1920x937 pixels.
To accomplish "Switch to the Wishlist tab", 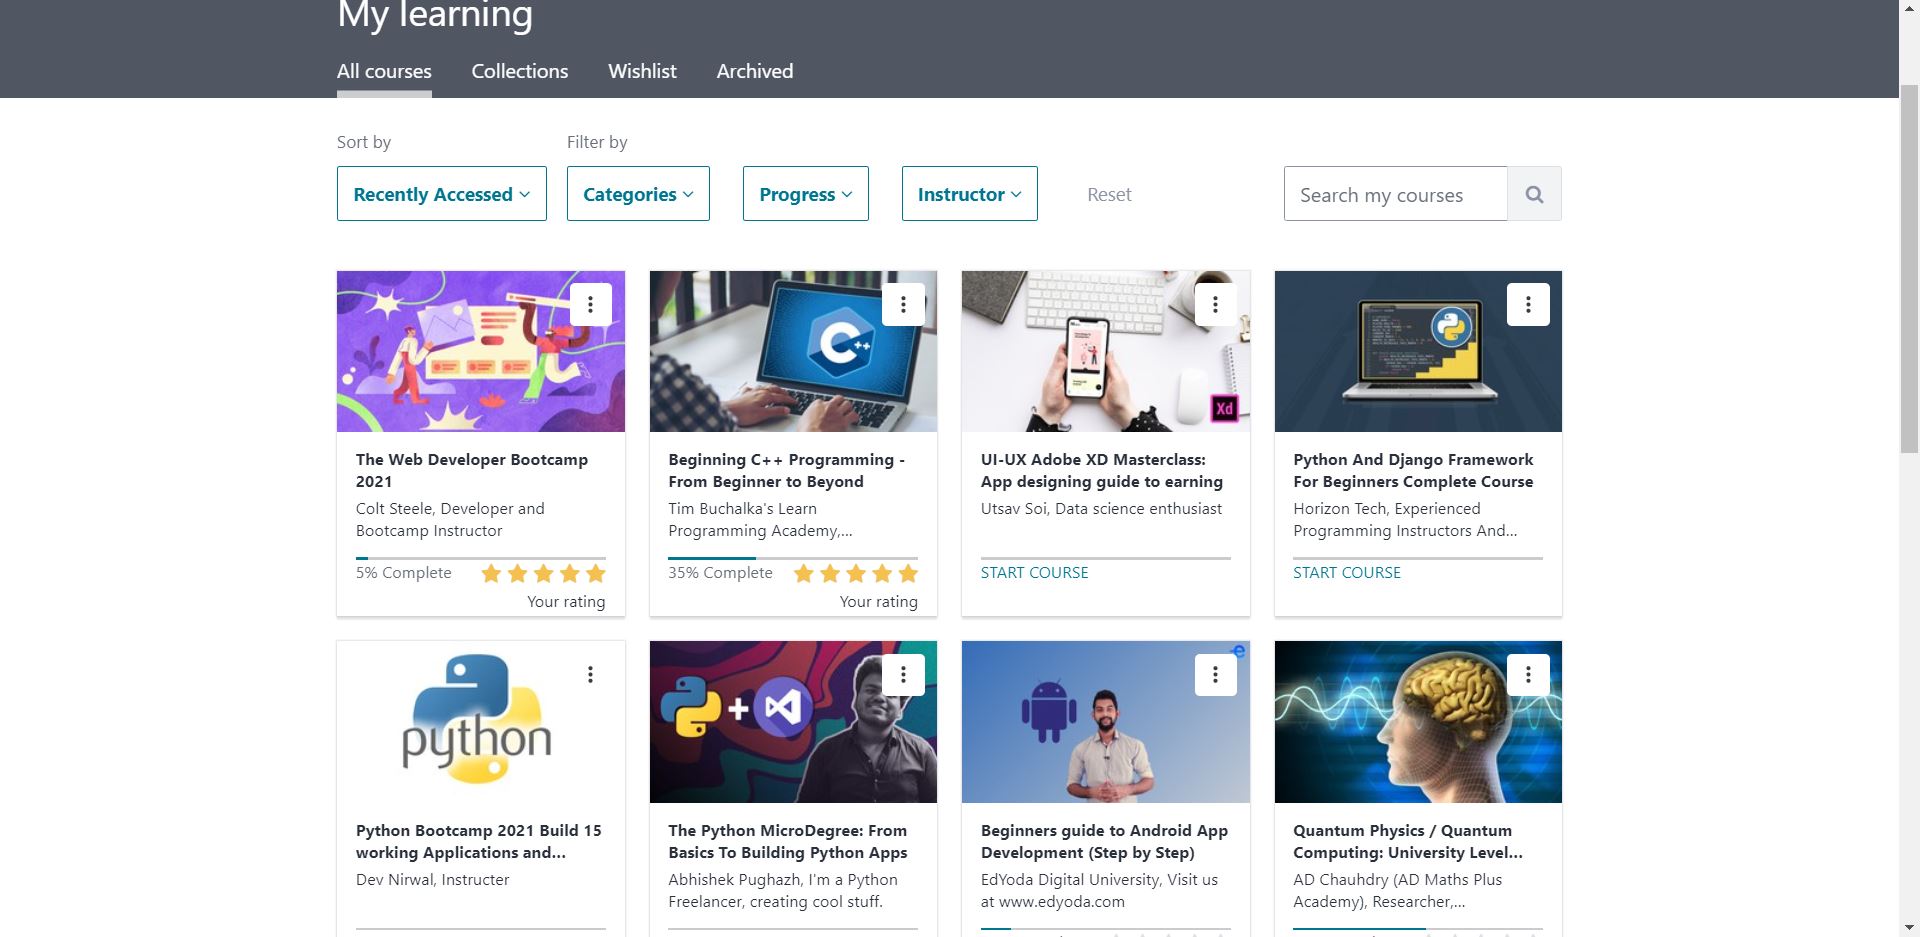I will 642,71.
